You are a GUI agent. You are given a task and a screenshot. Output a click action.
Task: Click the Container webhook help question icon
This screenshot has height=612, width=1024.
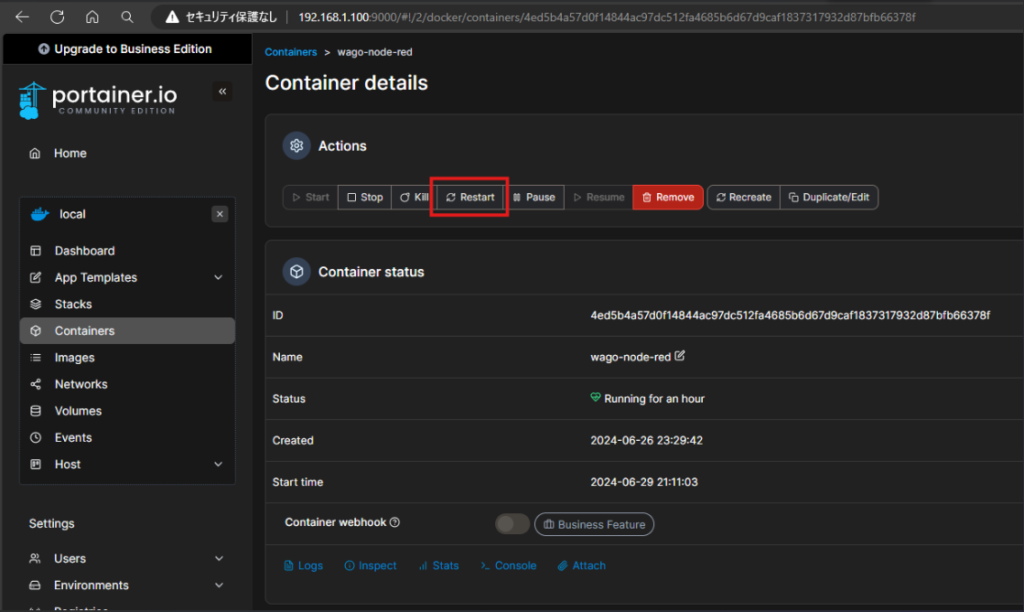[394, 522]
